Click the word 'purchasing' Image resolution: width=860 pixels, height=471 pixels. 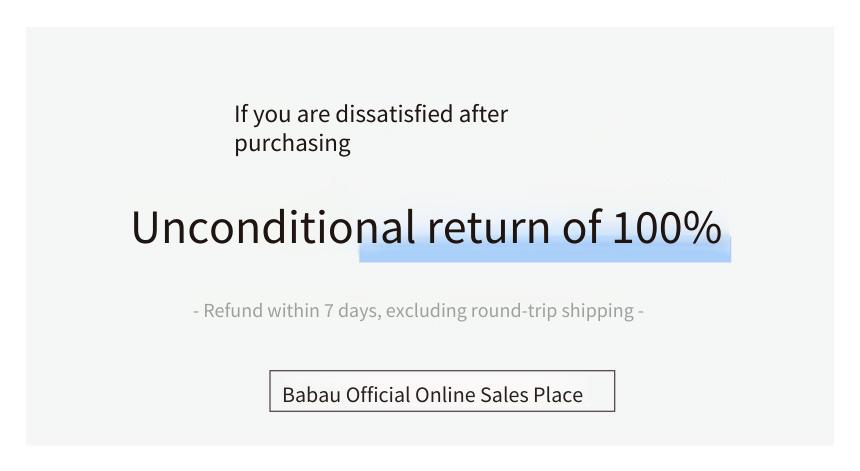tap(292, 144)
